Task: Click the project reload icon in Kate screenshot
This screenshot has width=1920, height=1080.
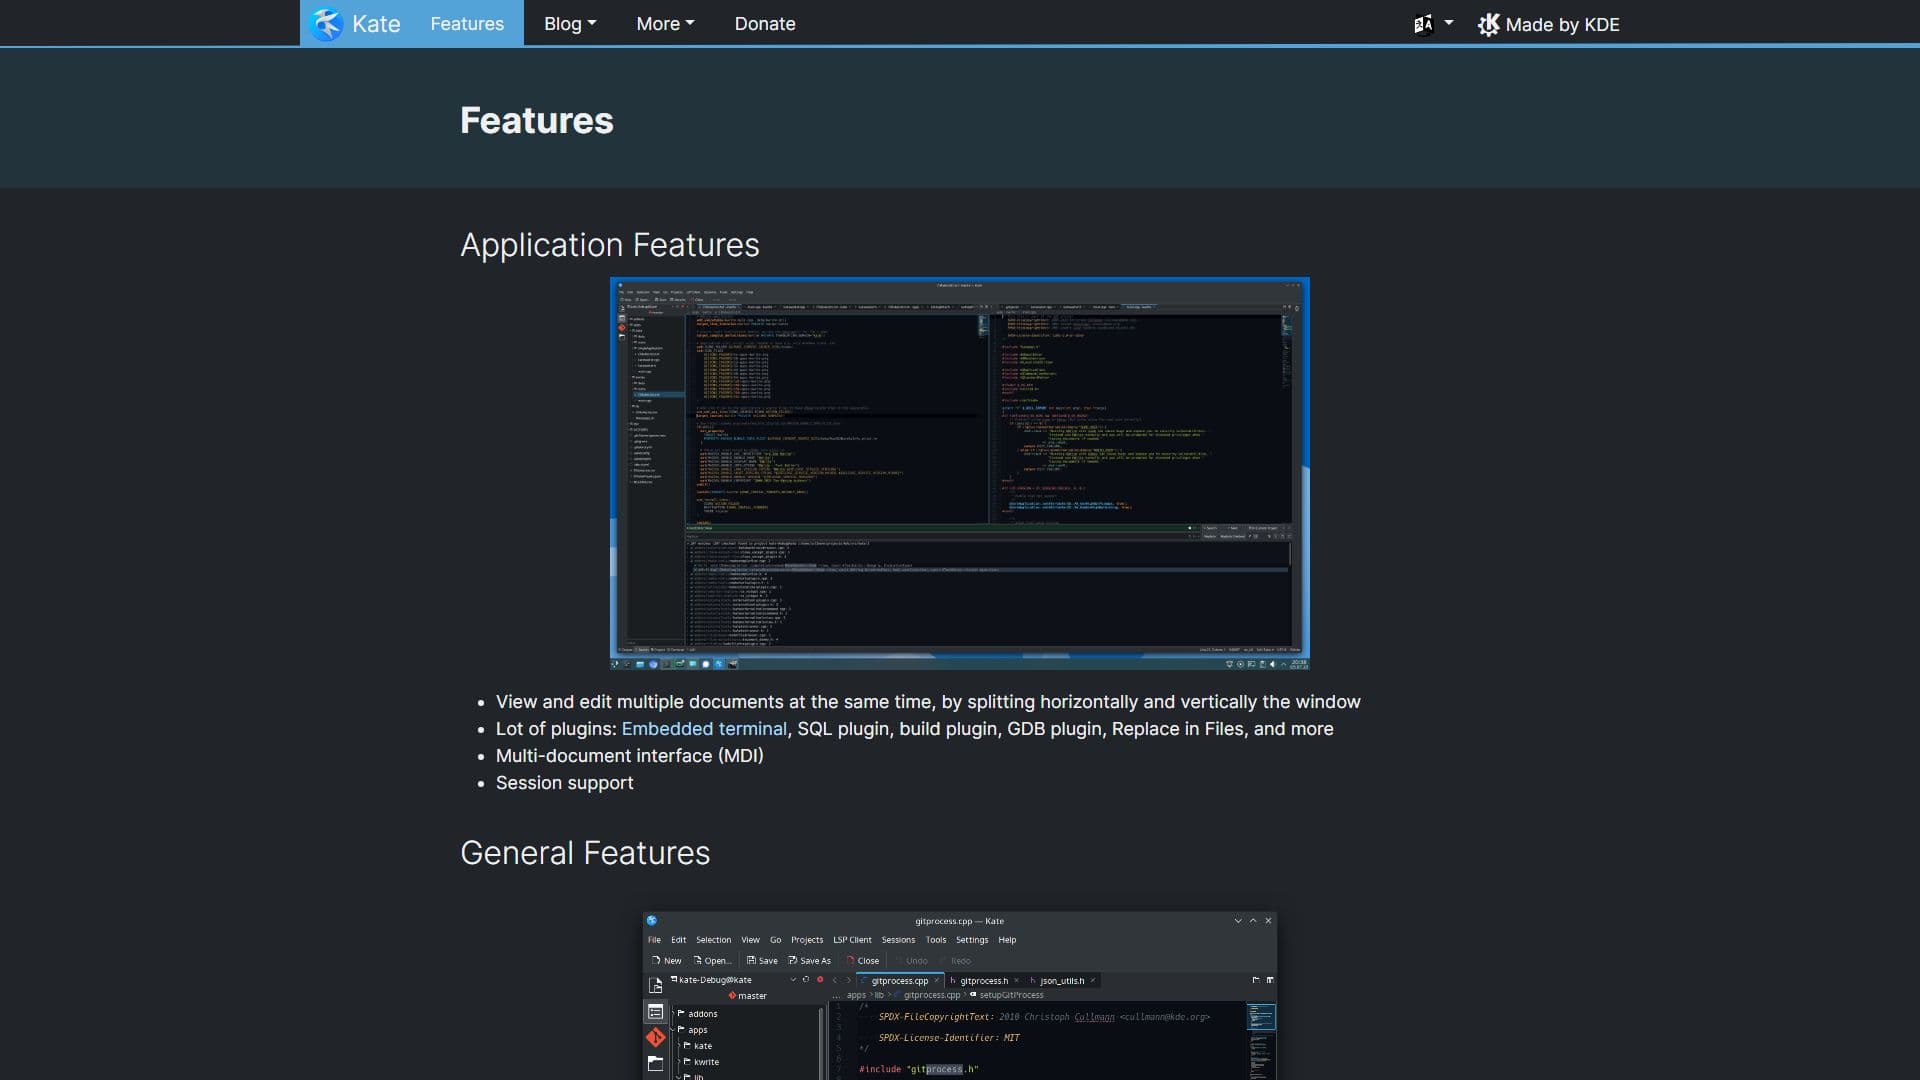Action: point(806,979)
